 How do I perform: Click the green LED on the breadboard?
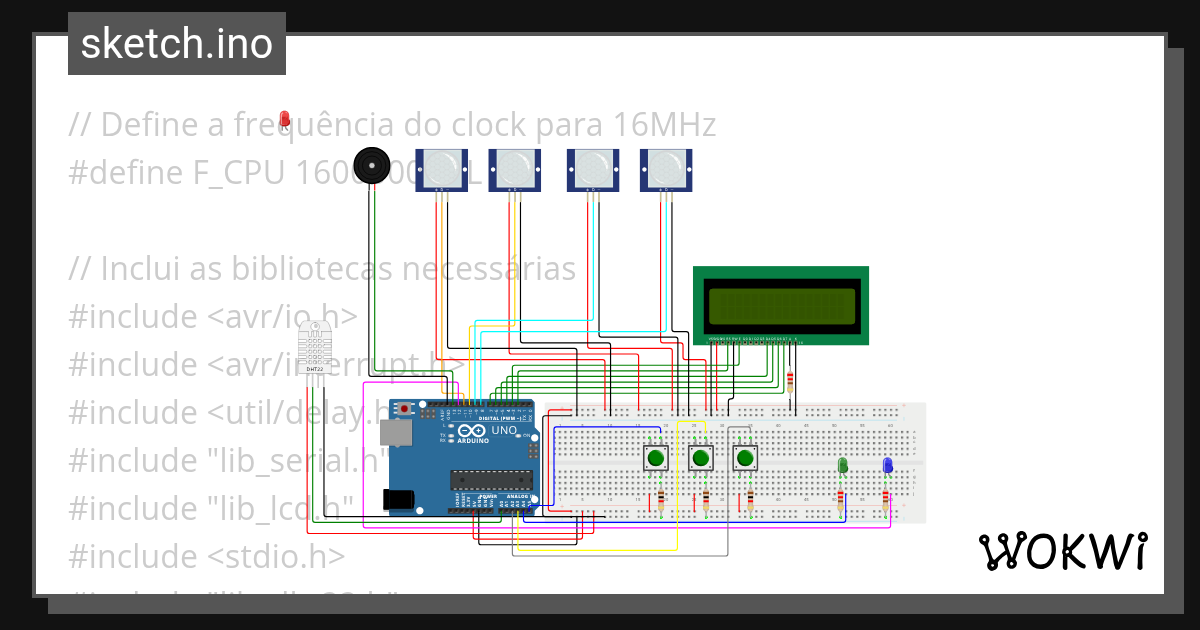(843, 465)
